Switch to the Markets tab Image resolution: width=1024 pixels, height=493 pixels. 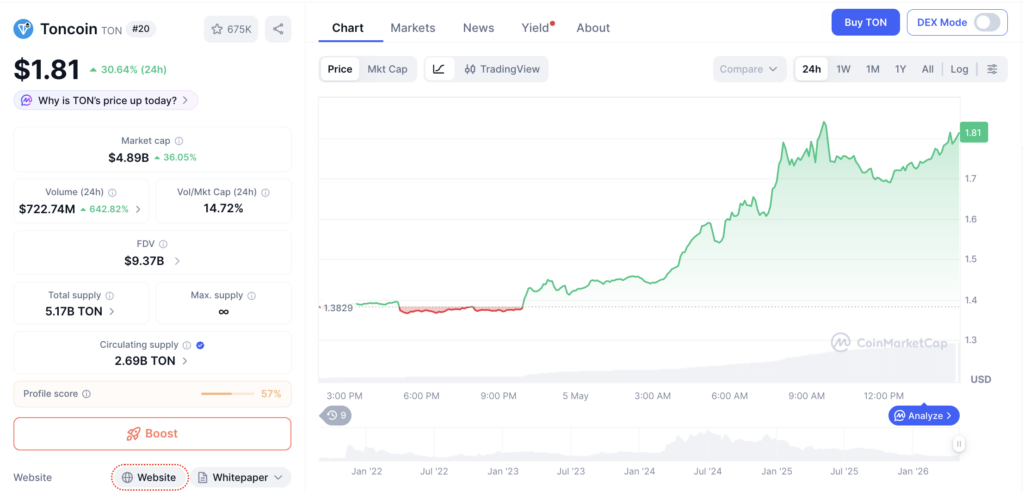pyautogui.click(x=413, y=28)
